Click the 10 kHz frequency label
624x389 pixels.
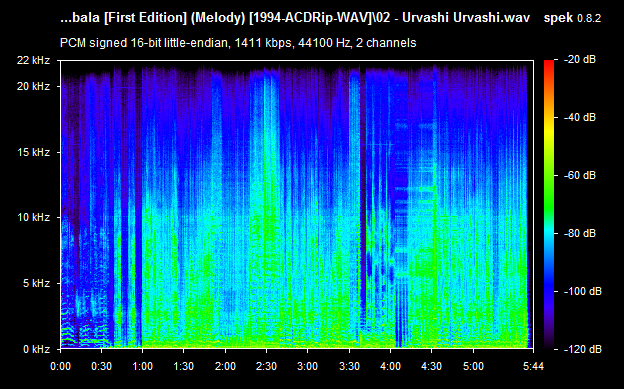[33, 218]
